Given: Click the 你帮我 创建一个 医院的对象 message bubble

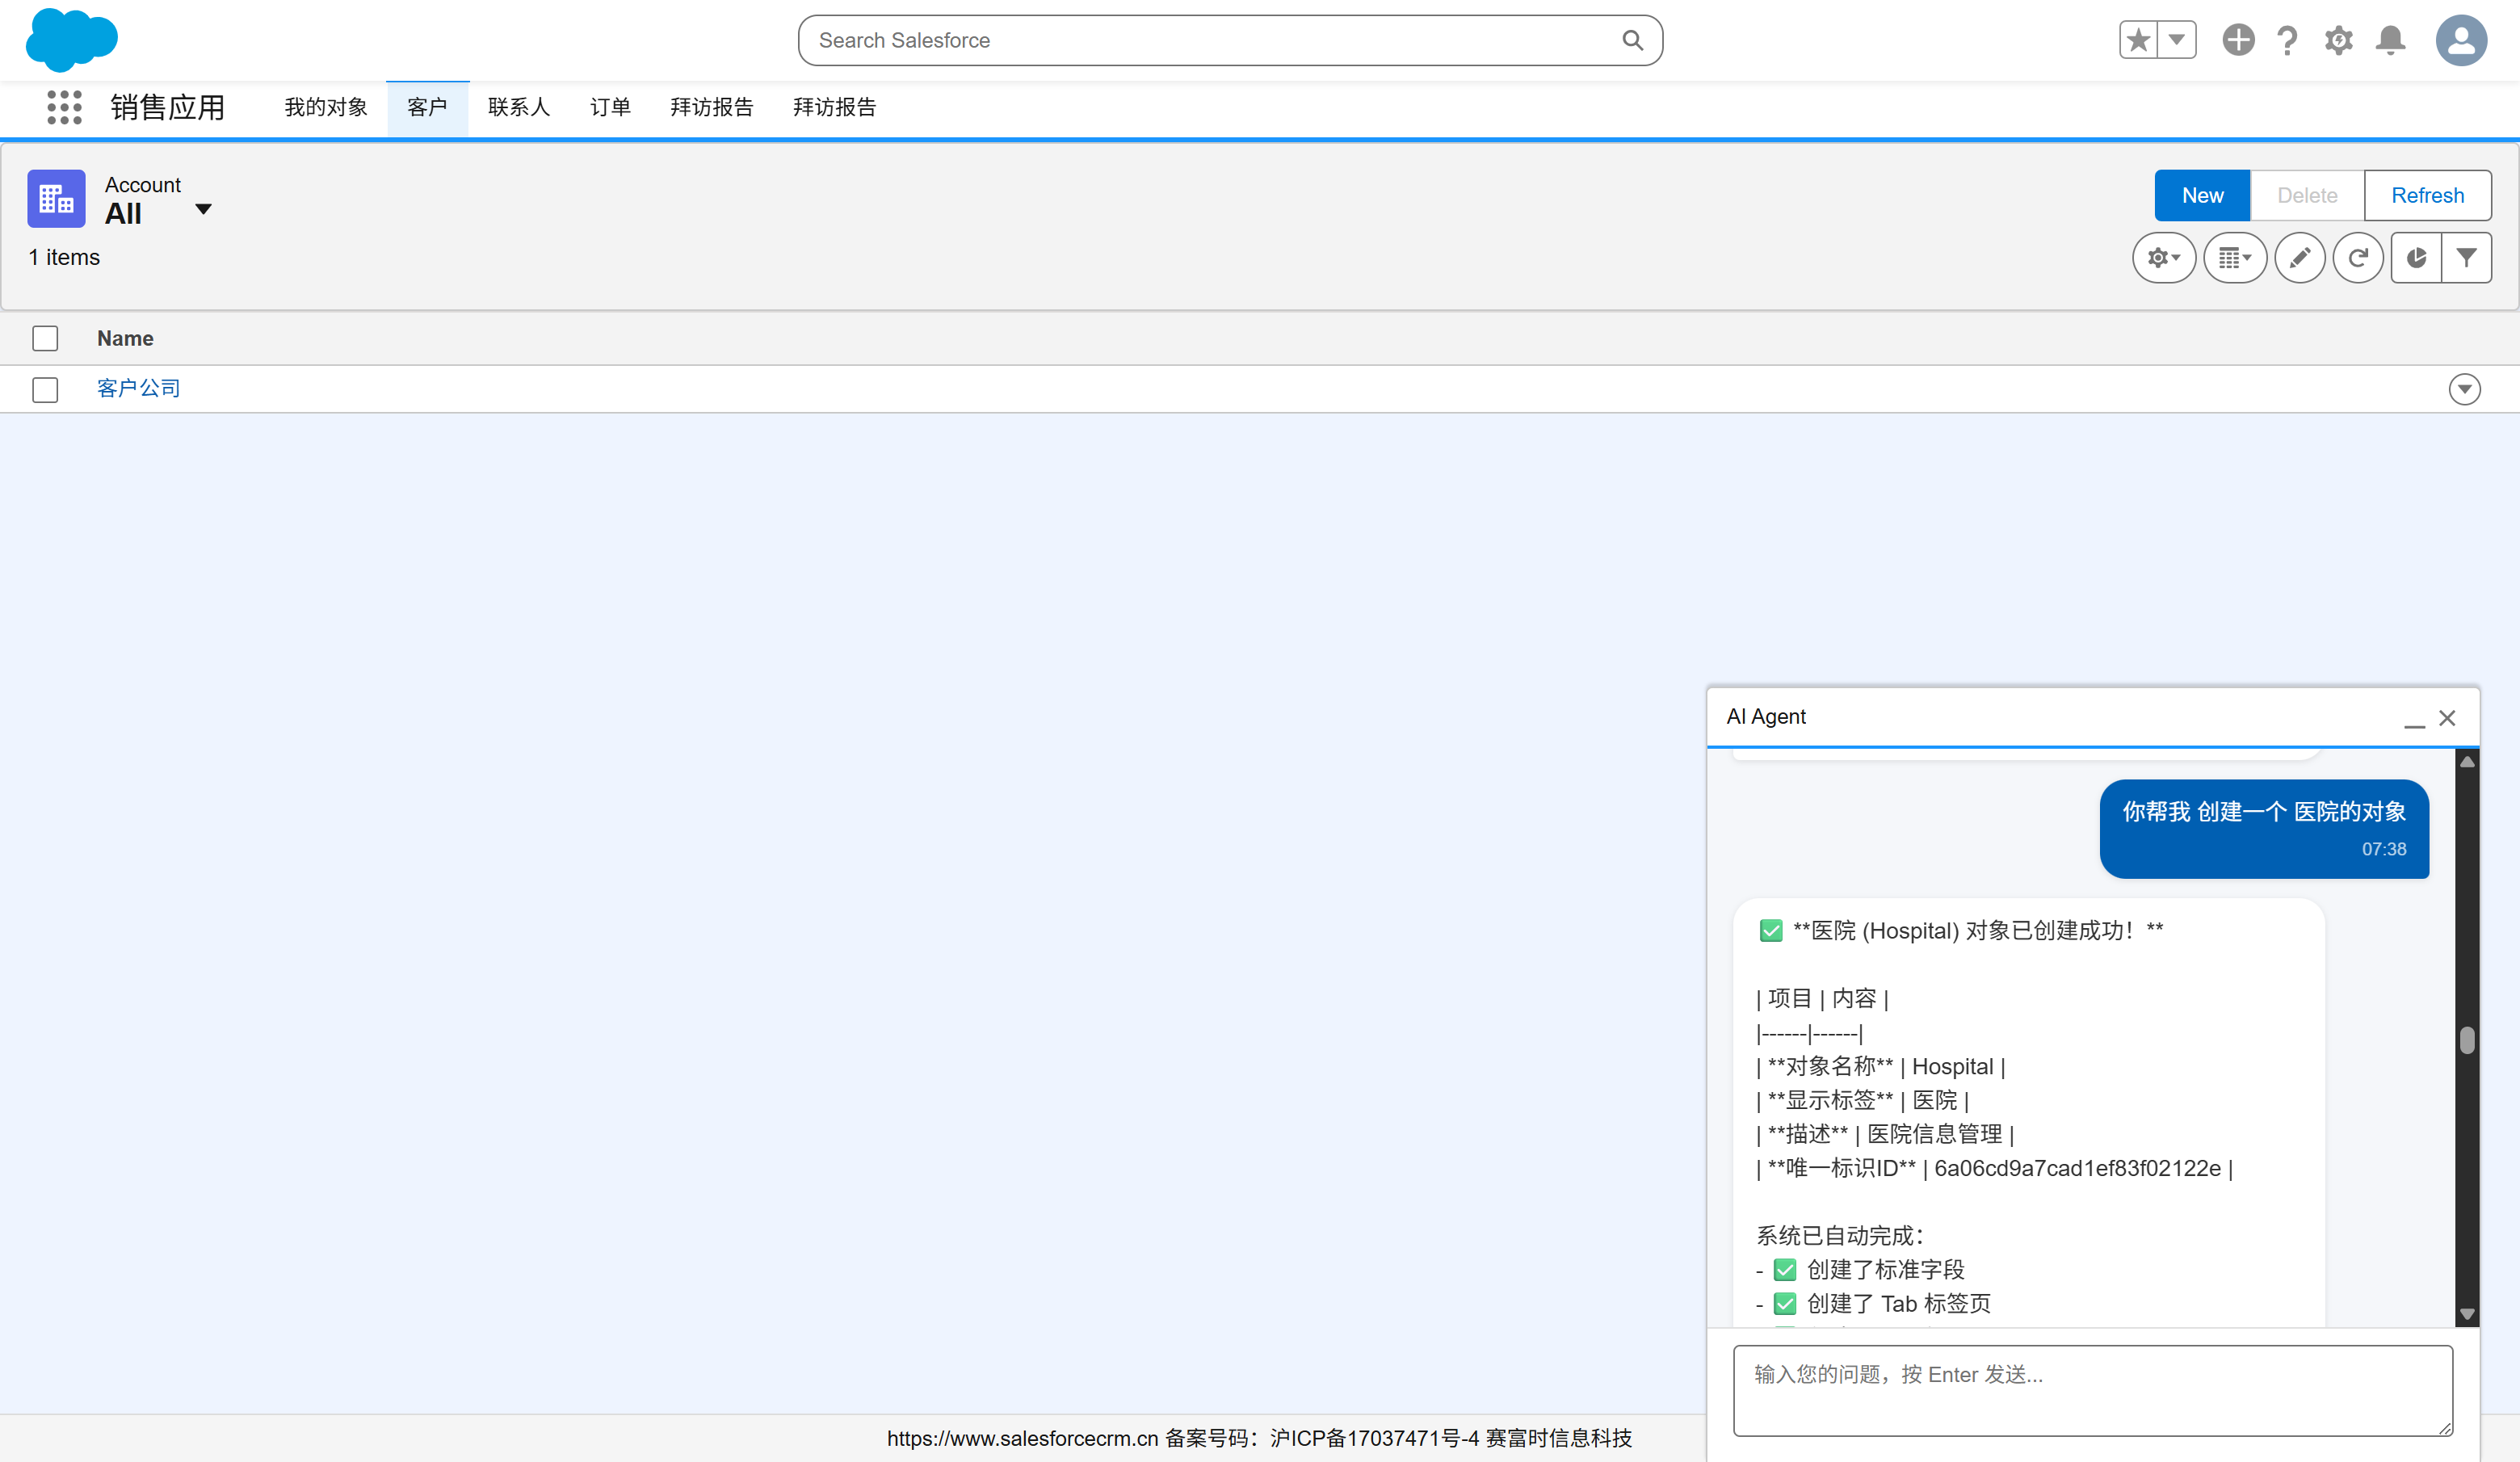Looking at the screenshot, I should point(2264,829).
